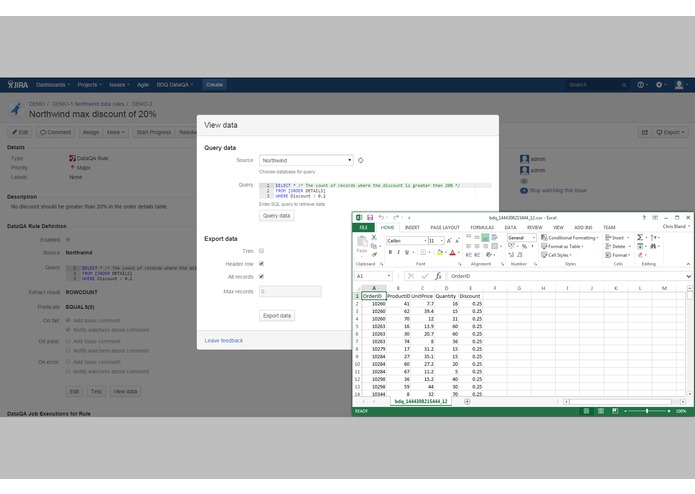
Task: Click the Percent Style icon
Action: click(524, 246)
